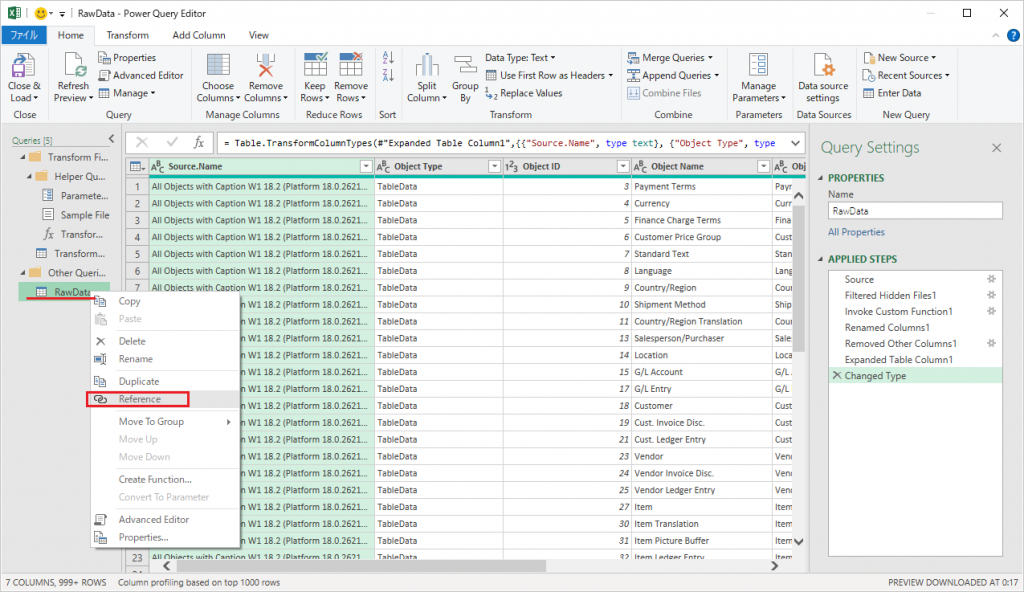Switch to the Add Column ribbon tab
This screenshot has width=1024, height=592.
click(x=199, y=35)
